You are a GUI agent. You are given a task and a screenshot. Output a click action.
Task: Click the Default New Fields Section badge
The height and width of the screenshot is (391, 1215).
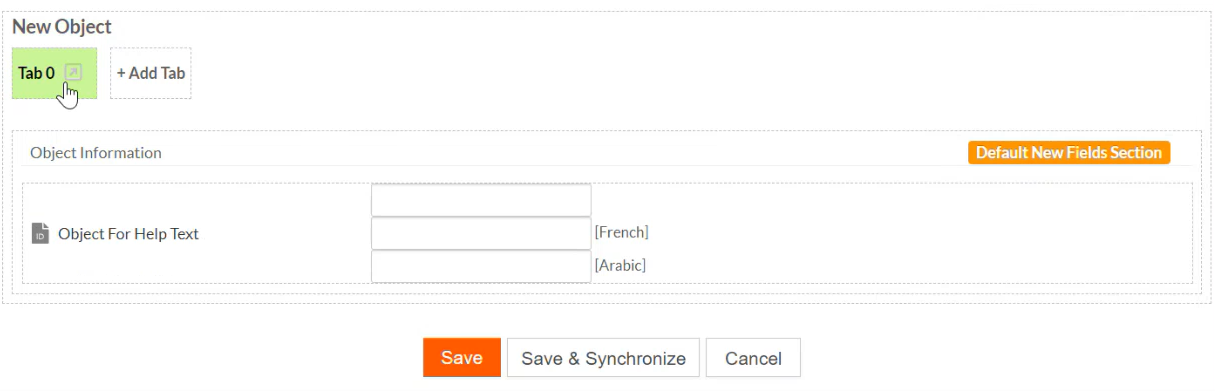coord(1069,153)
